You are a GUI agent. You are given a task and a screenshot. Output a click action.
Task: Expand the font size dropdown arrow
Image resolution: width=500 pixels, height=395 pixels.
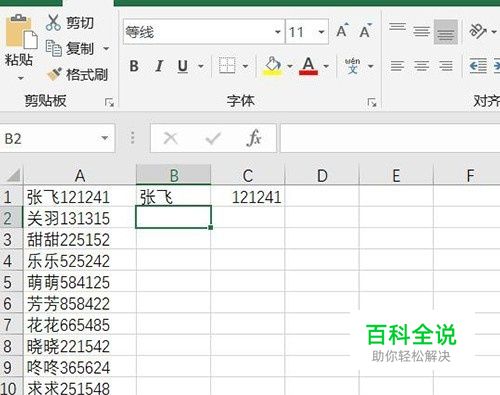point(321,32)
